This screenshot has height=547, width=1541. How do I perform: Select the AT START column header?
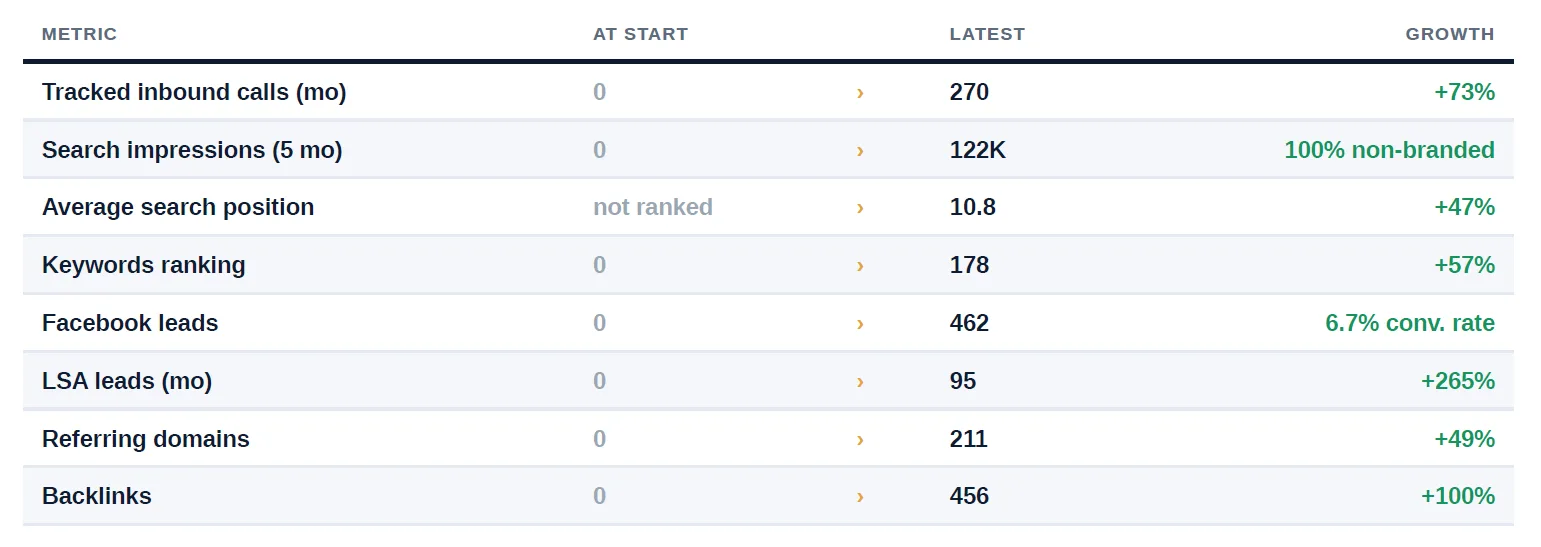point(640,34)
